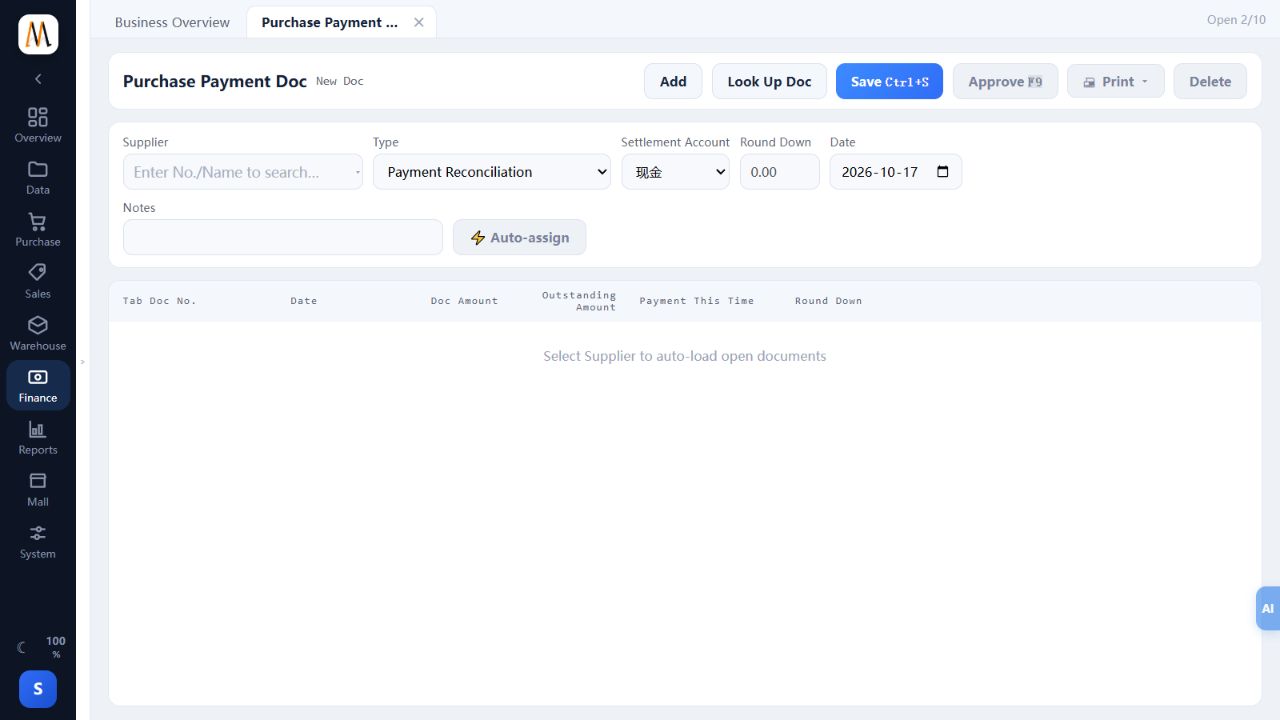Image resolution: width=1280 pixels, height=720 pixels.
Task: Click the Auto-assign button
Action: pos(520,237)
